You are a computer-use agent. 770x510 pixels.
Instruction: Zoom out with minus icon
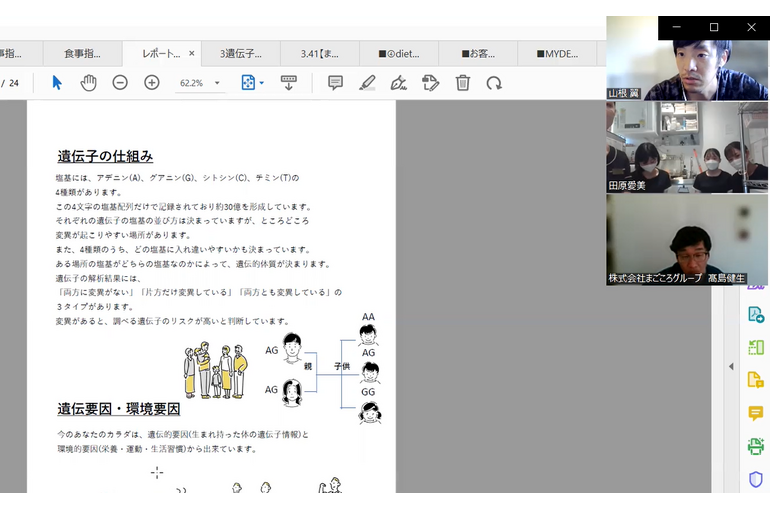click(120, 82)
